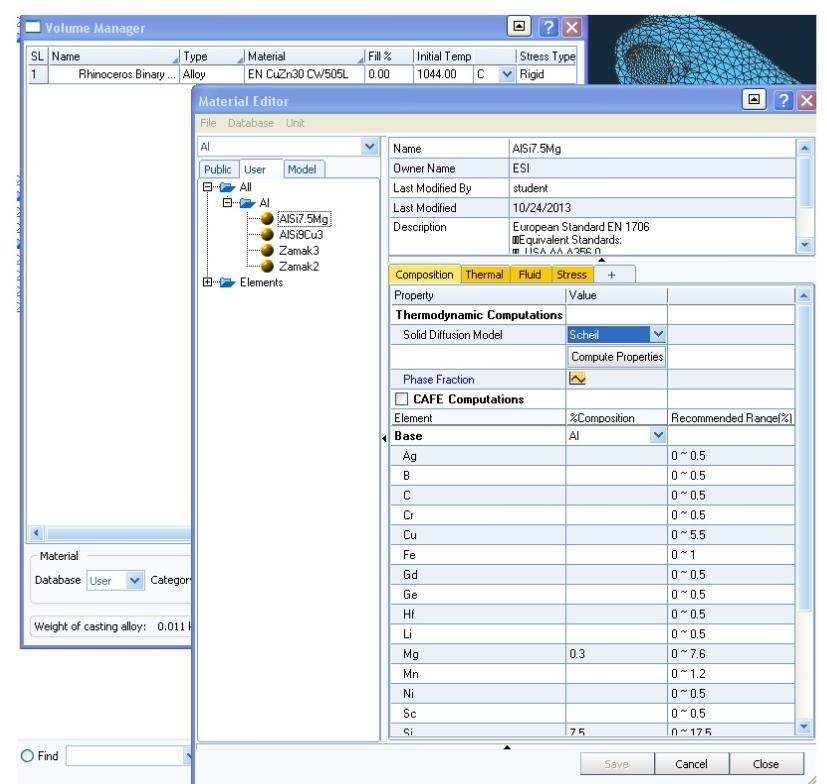Viewport: 827px width, 784px height.
Task: Collapse the left tree panel arrow
Action: 384,438
